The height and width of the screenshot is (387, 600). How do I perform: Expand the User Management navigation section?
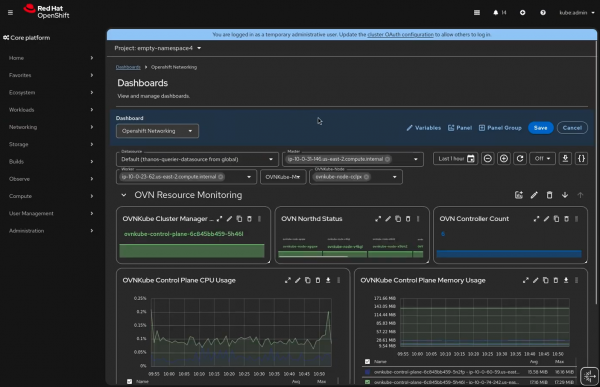[x=51, y=213]
